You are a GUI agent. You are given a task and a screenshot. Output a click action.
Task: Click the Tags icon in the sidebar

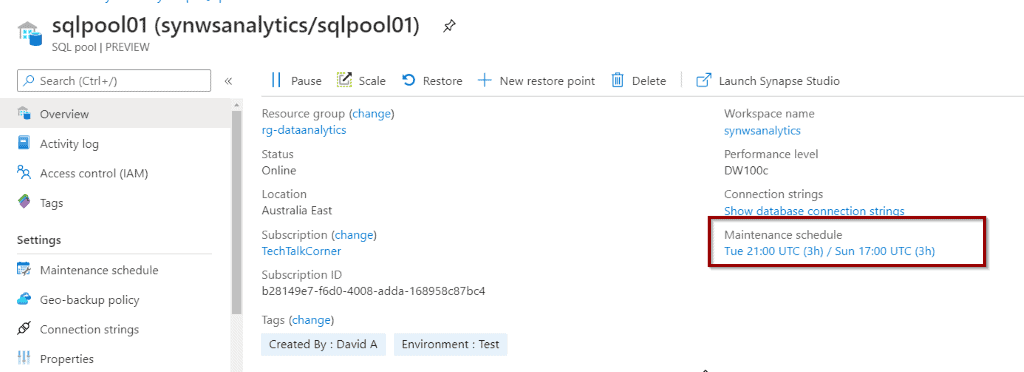point(24,202)
